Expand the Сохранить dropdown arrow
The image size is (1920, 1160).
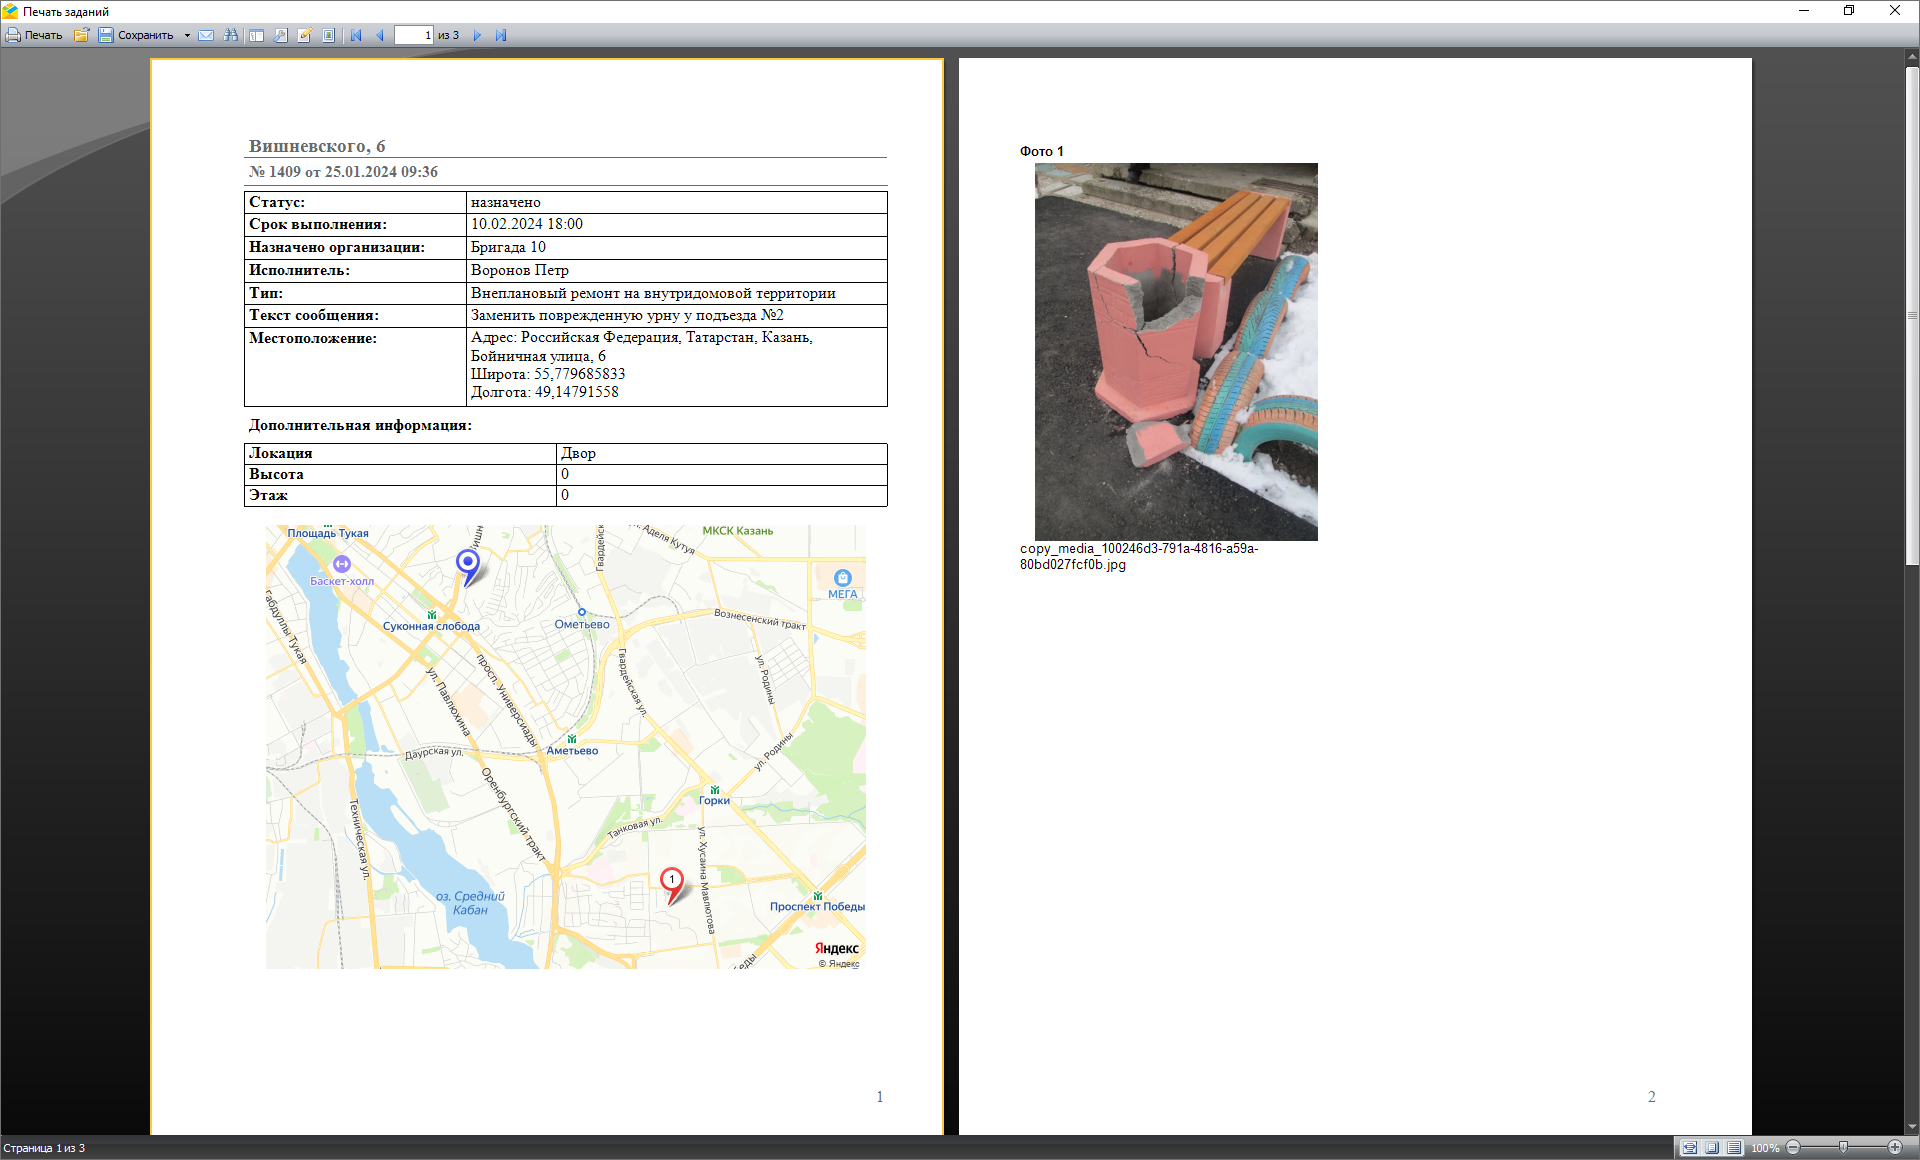point(187,35)
